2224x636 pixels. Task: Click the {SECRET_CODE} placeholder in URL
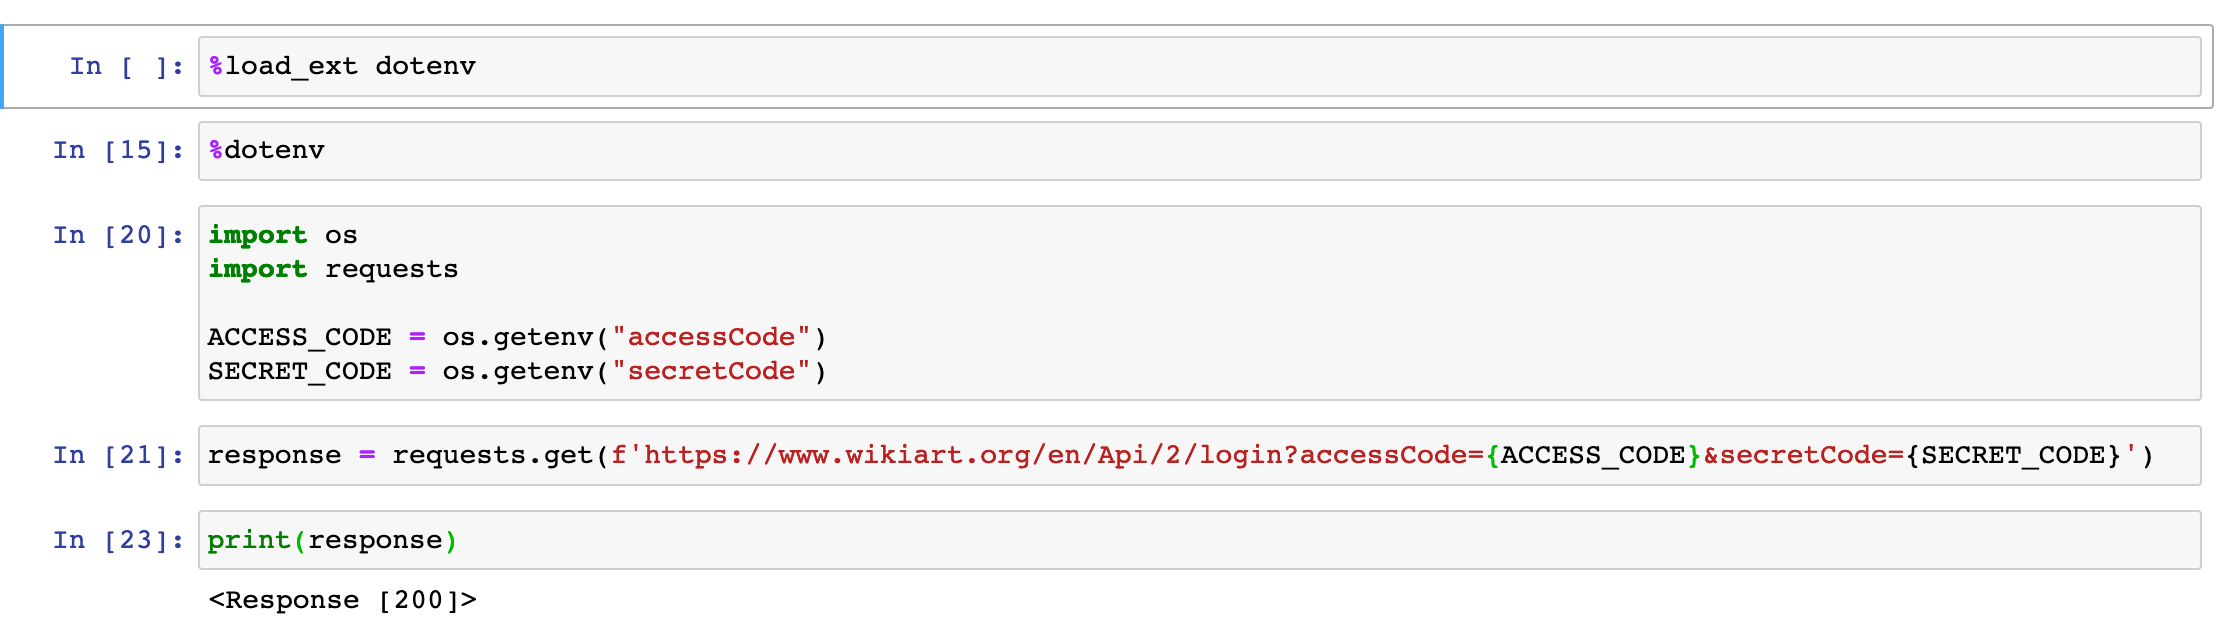(2013, 455)
